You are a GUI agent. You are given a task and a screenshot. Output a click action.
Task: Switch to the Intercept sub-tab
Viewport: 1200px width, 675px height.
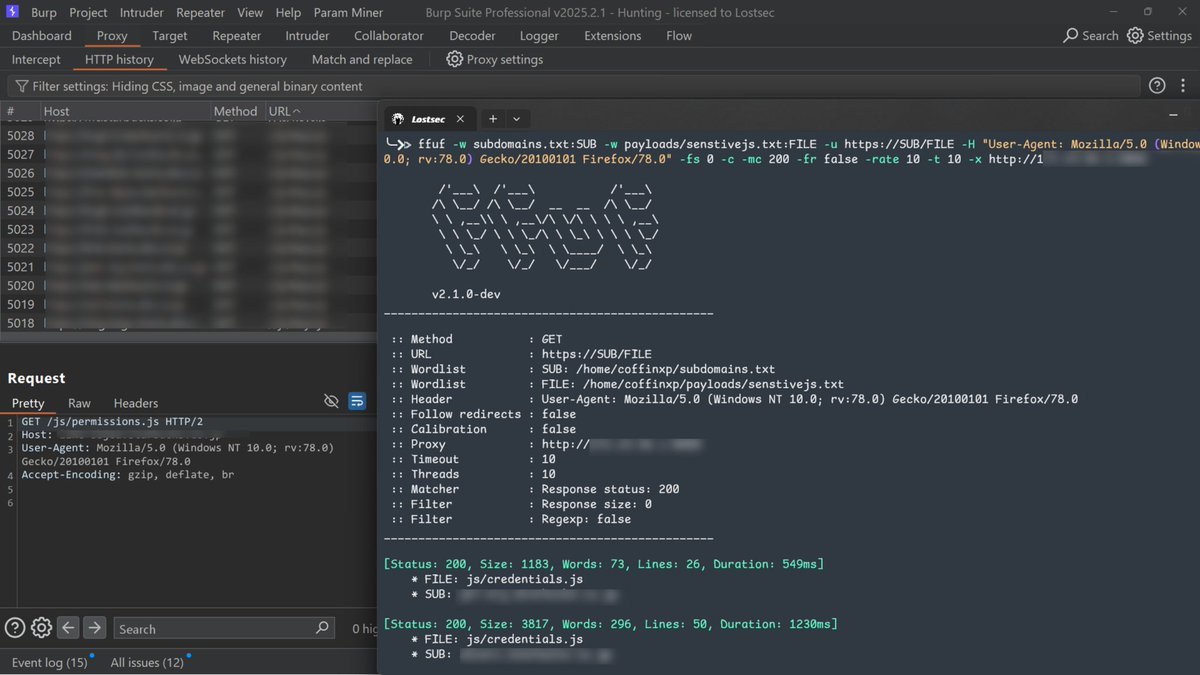tap(36, 59)
